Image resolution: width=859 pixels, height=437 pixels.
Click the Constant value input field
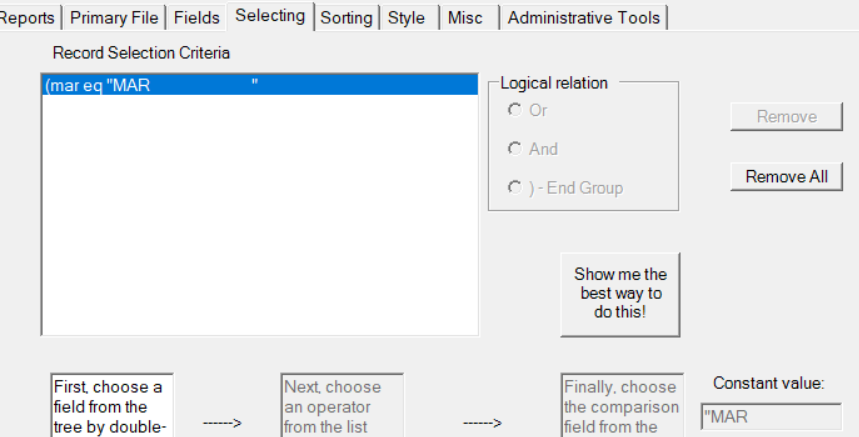coord(770,416)
